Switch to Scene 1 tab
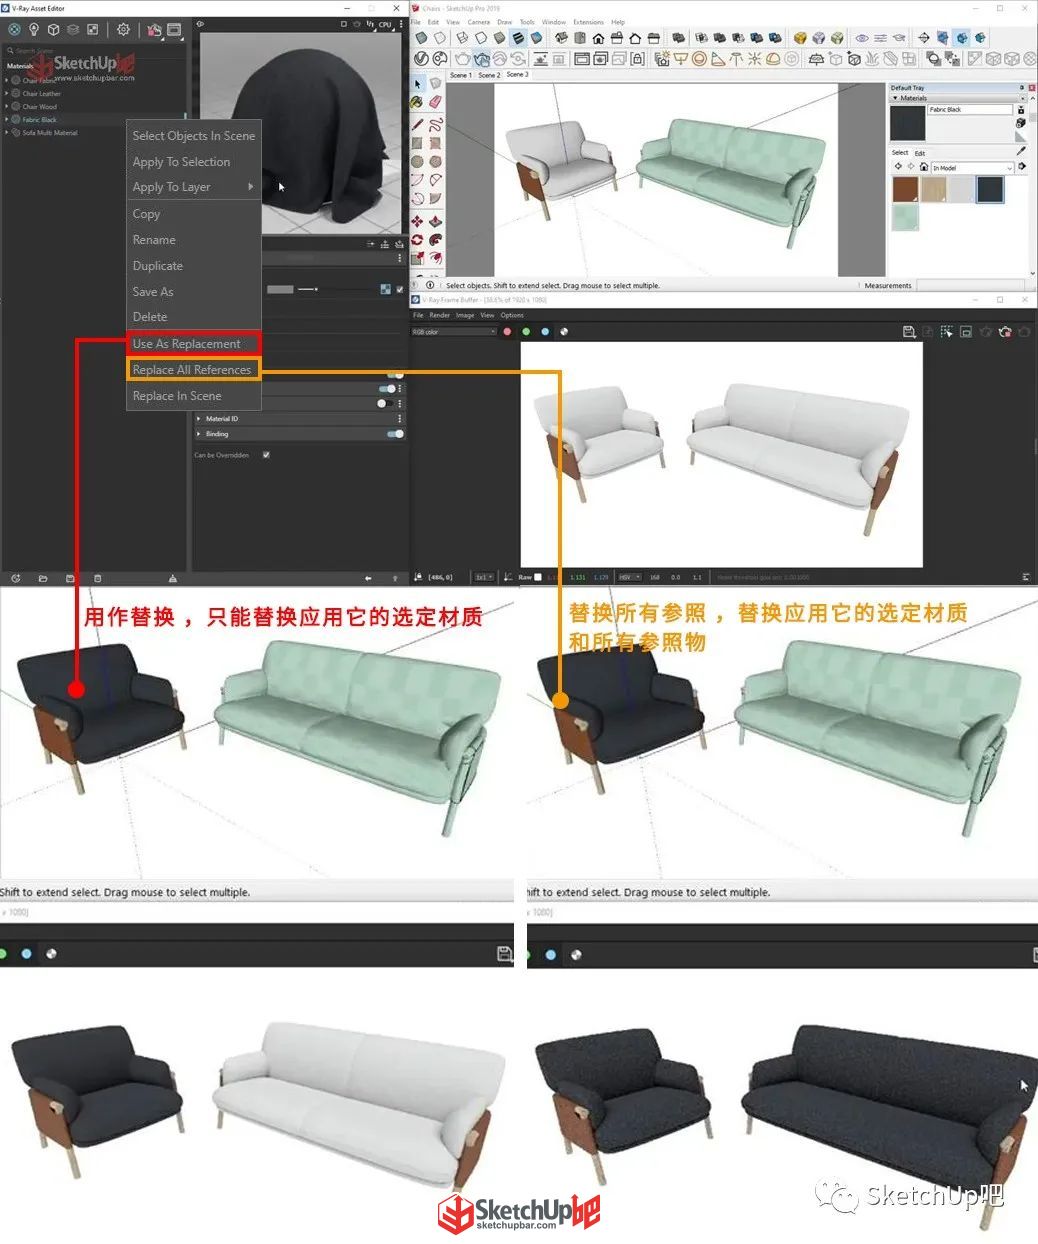 [461, 75]
